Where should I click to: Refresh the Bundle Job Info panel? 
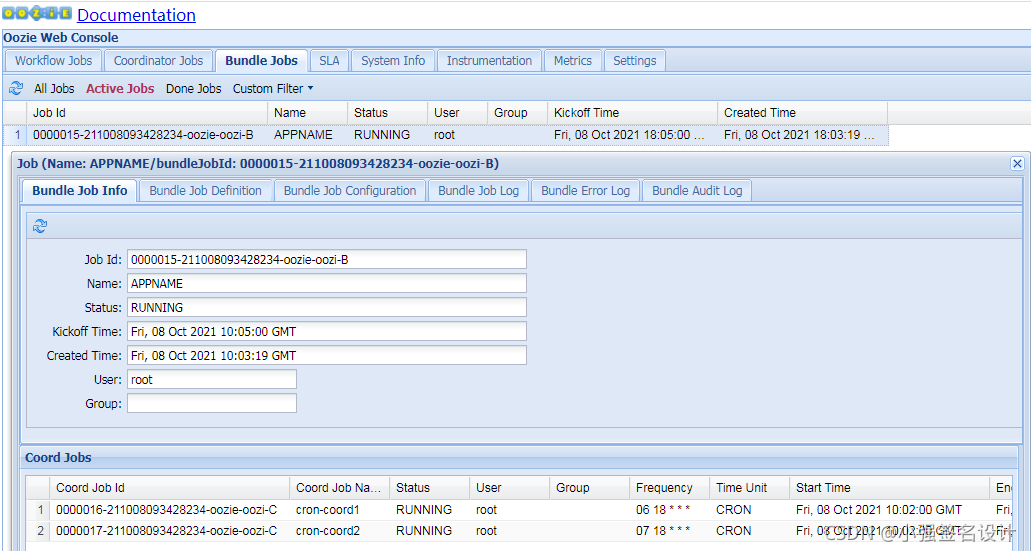pos(40,226)
